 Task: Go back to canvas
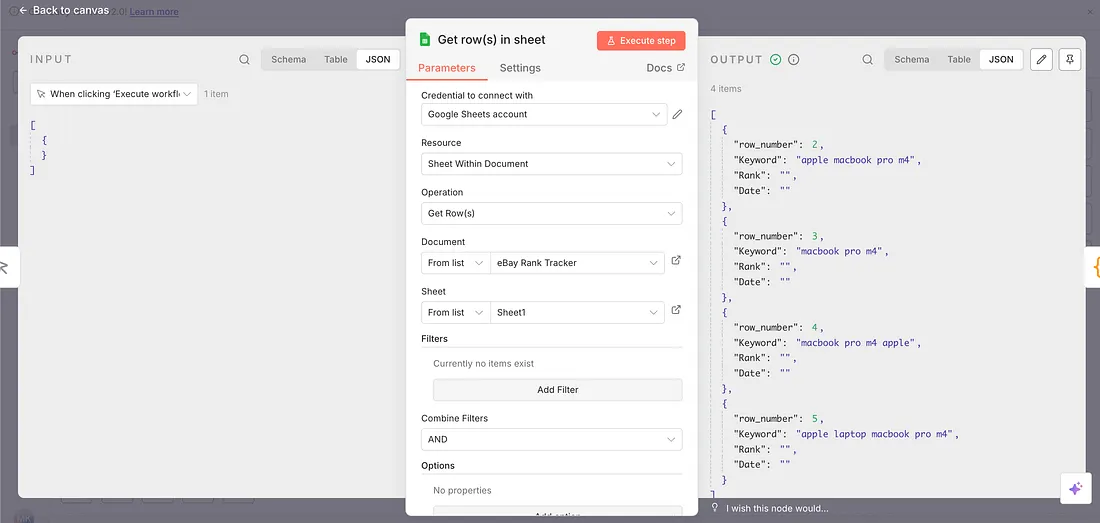coord(64,10)
